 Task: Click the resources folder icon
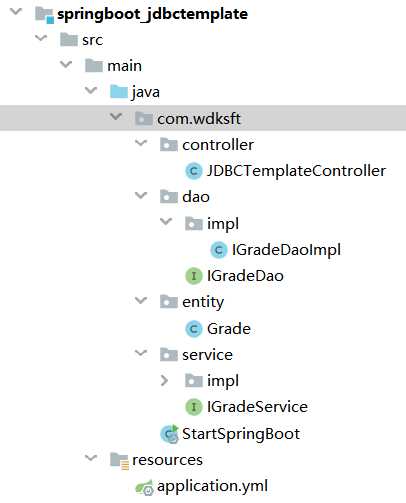[x=119, y=460]
